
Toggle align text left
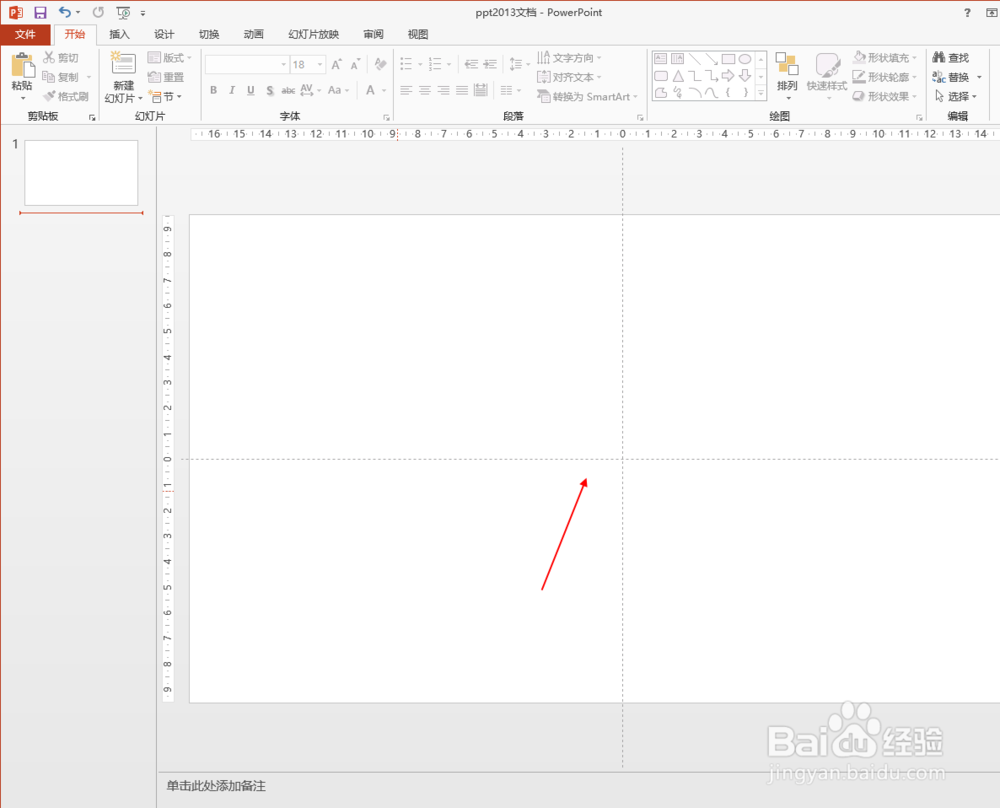[406, 90]
